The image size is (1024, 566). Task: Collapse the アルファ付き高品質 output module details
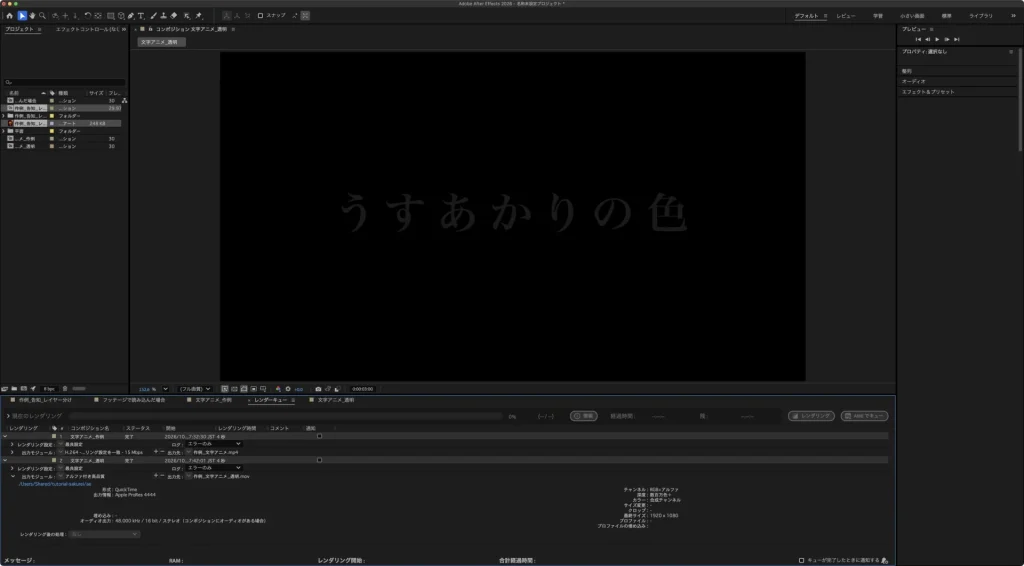click(12, 477)
